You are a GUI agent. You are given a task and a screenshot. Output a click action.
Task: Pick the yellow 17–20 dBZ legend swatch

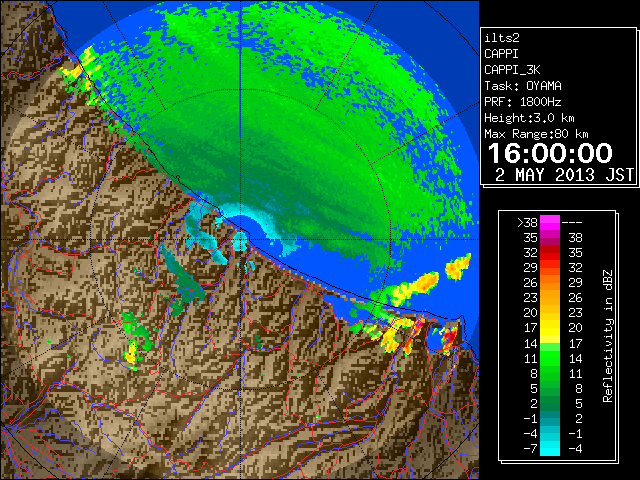(550, 328)
